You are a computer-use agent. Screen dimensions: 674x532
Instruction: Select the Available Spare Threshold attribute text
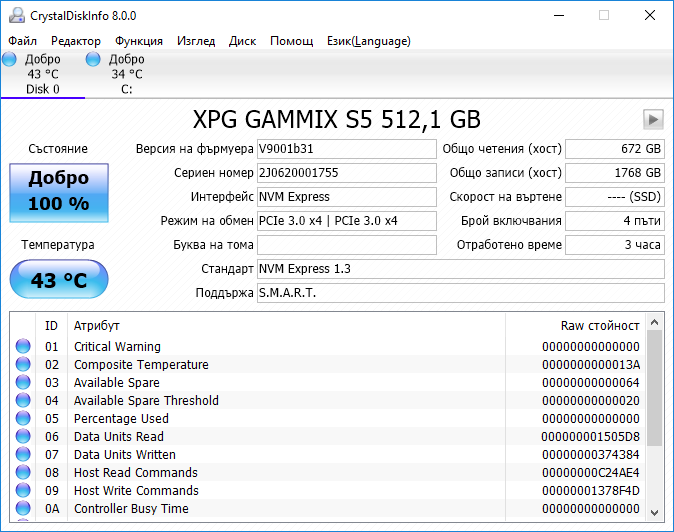146,401
